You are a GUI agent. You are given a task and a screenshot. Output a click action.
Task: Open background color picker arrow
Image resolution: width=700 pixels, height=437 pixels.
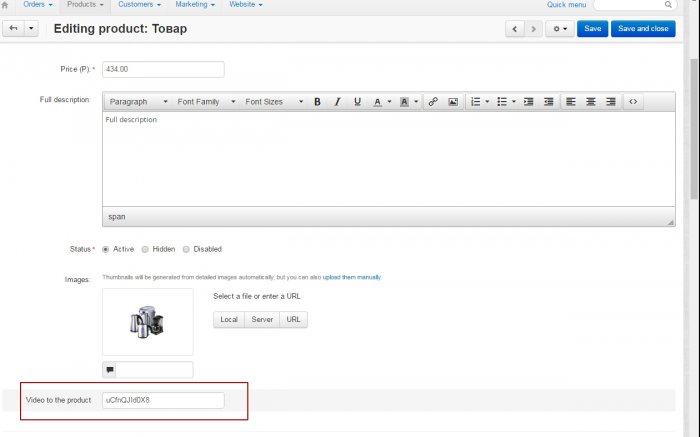click(x=416, y=102)
